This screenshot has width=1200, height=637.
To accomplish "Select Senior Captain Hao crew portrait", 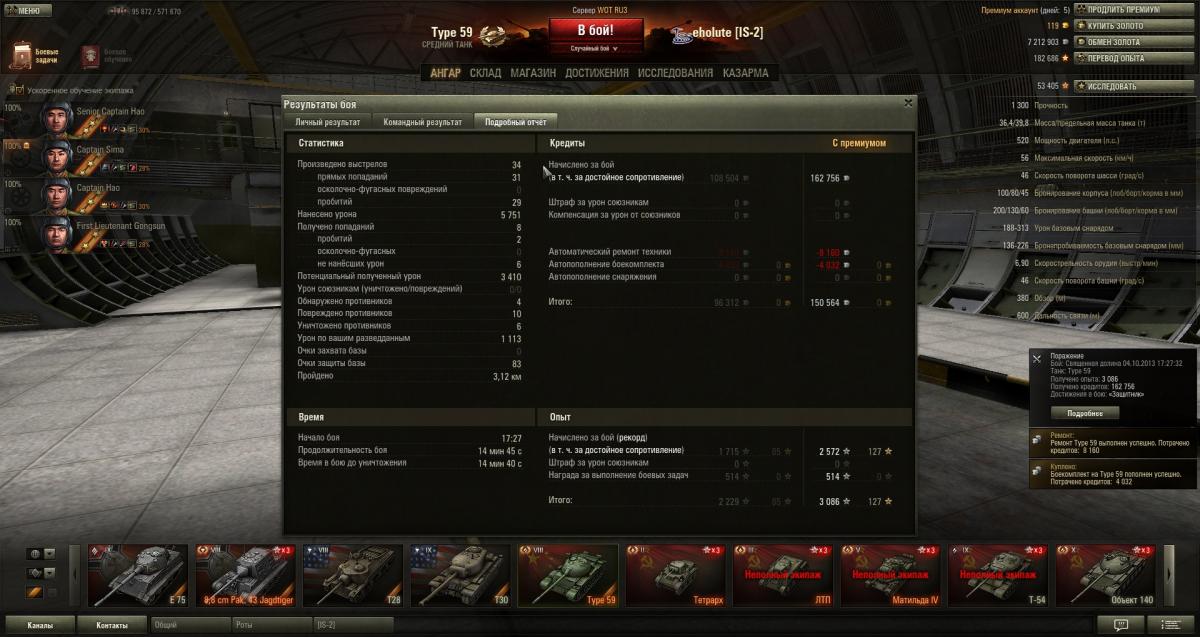I will point(56,119).
